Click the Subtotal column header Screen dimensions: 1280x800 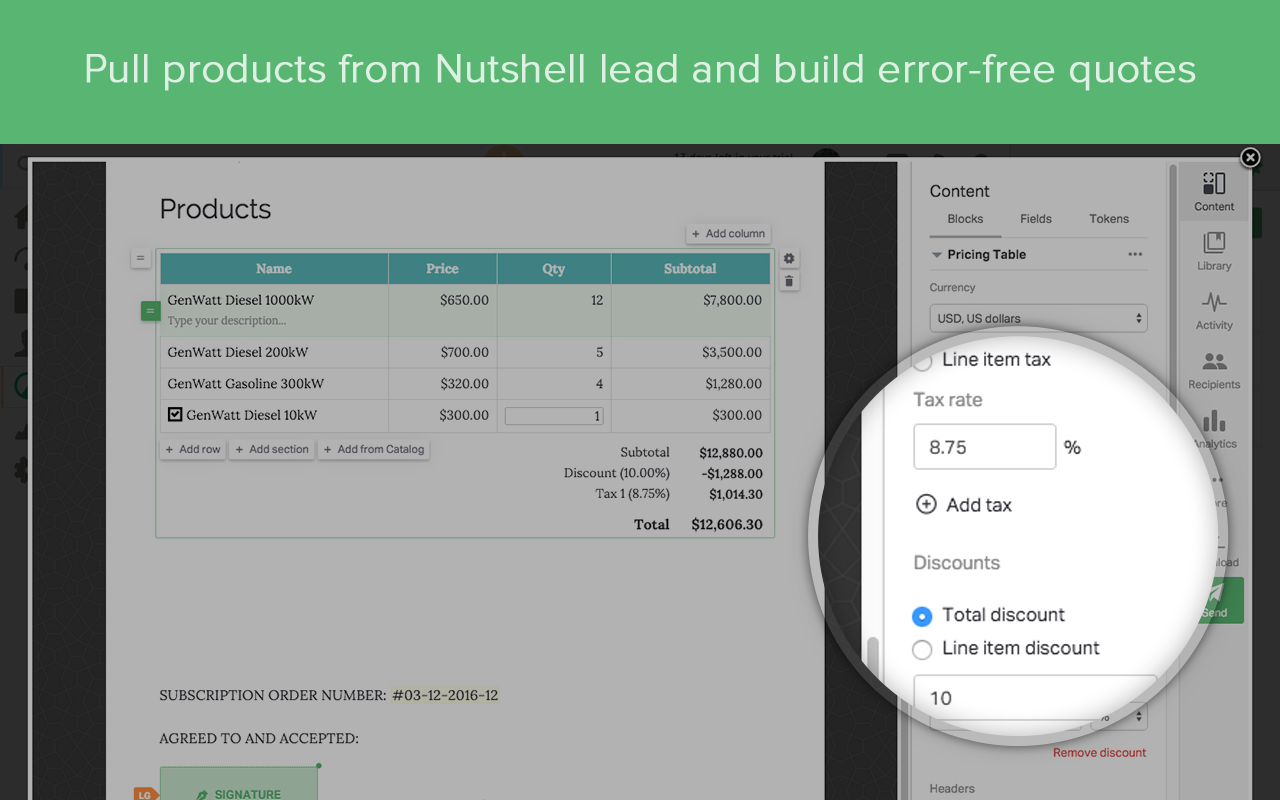click(x=690, y=268)
